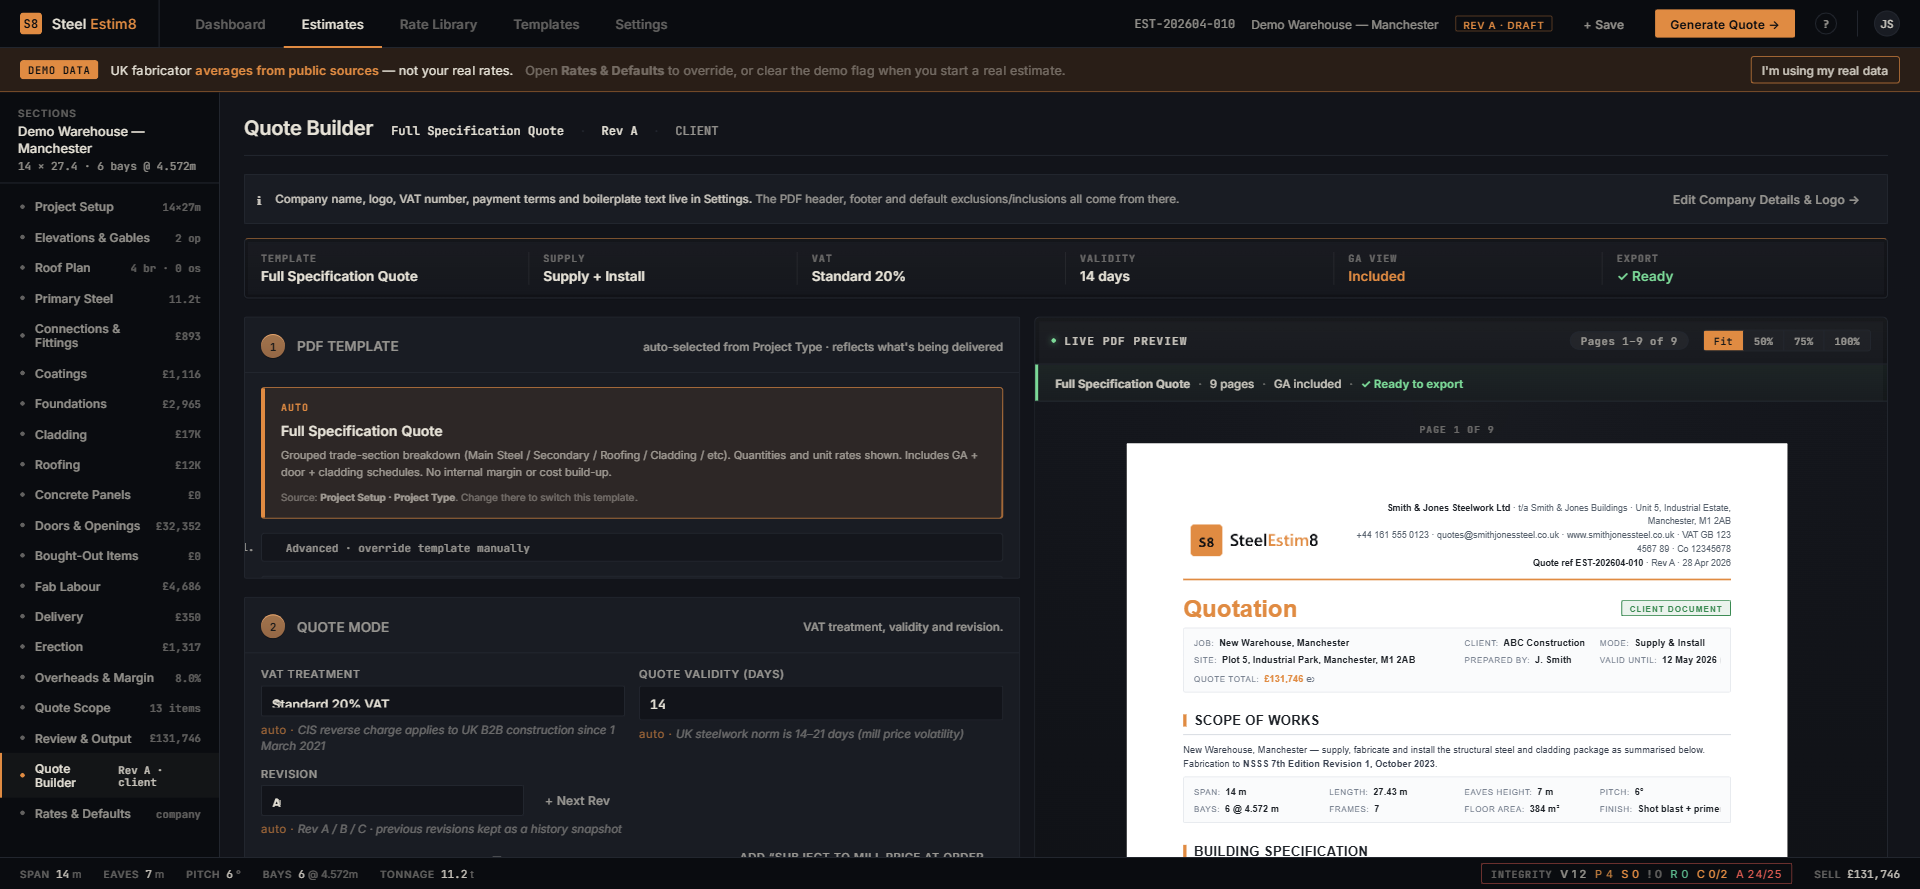The image size is (1920, 889).
Task: Click the CLIENT DOCUMENT tag in preview
Action: pos(1676,608)
